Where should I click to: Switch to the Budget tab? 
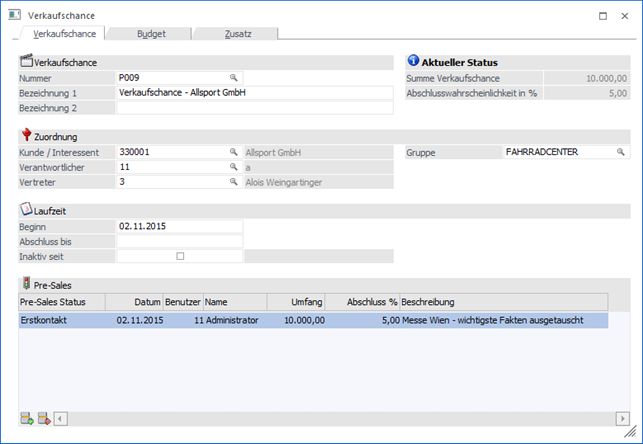click(150, 34)
